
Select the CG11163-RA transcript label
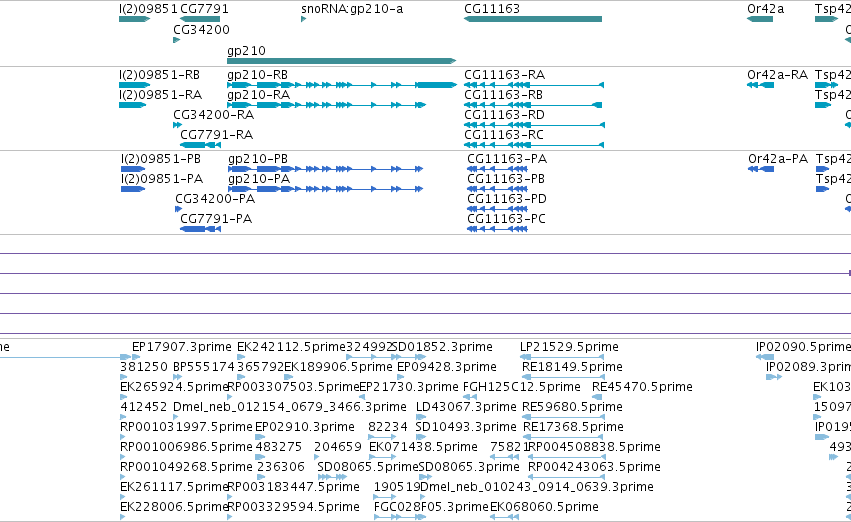click(504, 75)
